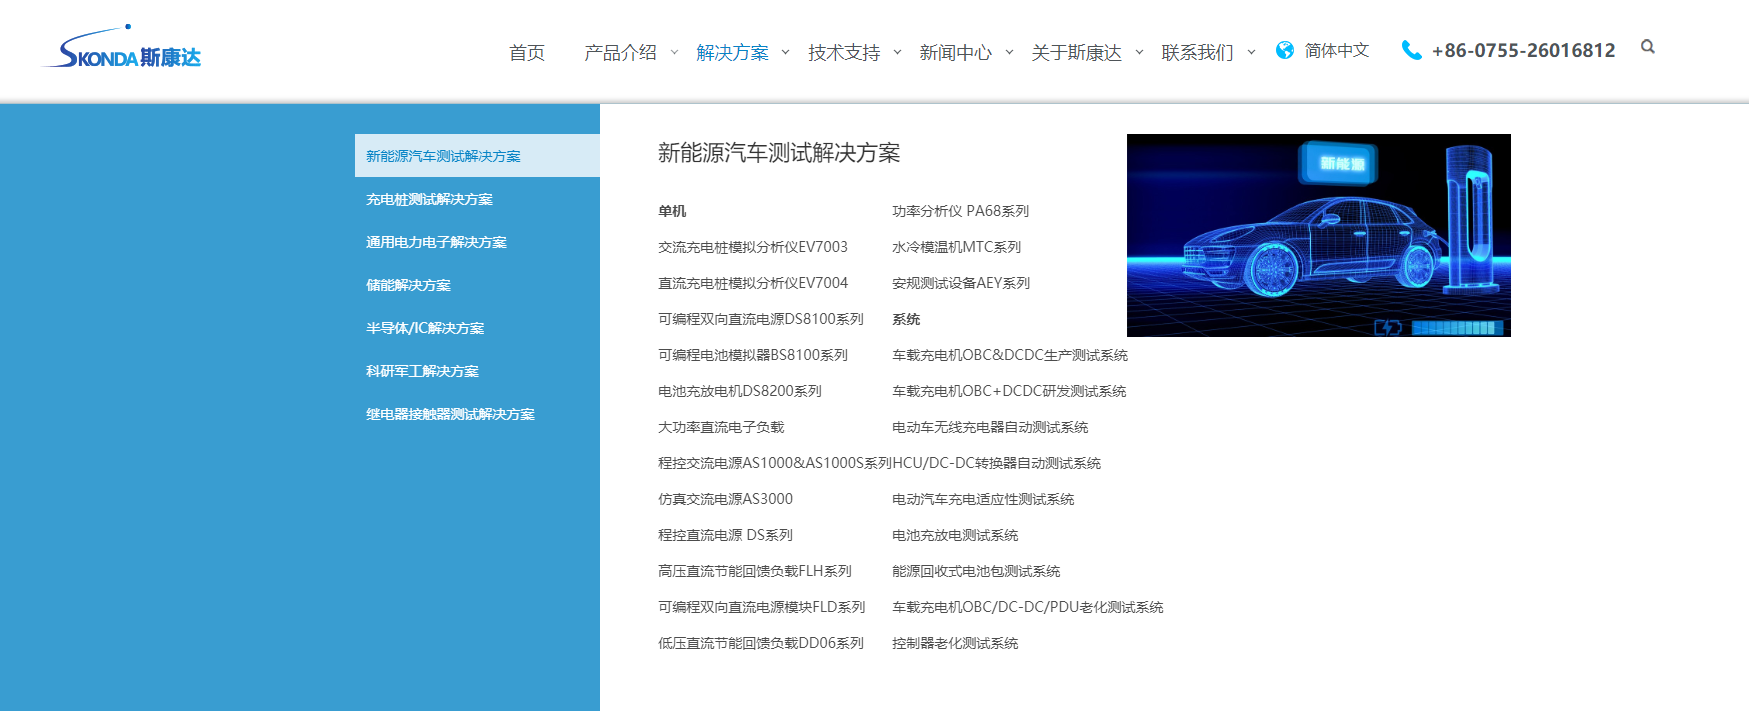This screenshot has width=1749, height=711.
Task: Expand the 新闻中心 dropdown chevron
Action: pyautogui.click(x=1009, y=52)
